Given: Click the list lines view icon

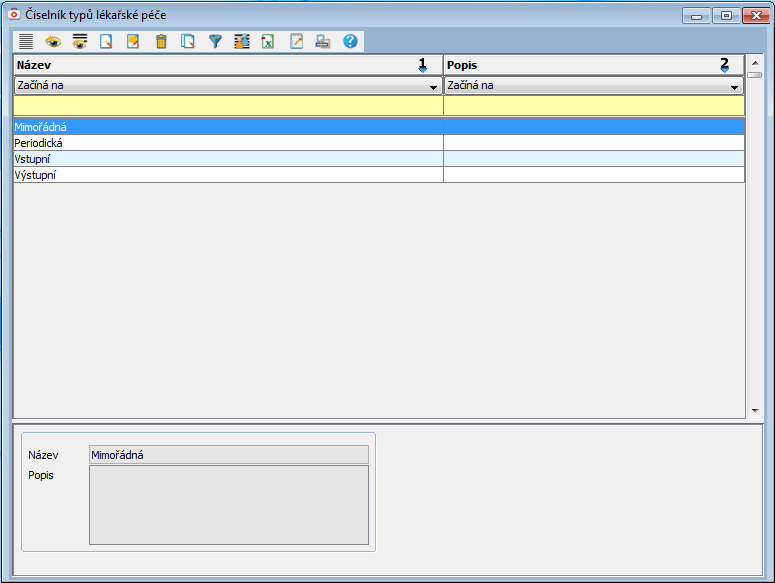Looking at the screenshot, I should (25, 42).
